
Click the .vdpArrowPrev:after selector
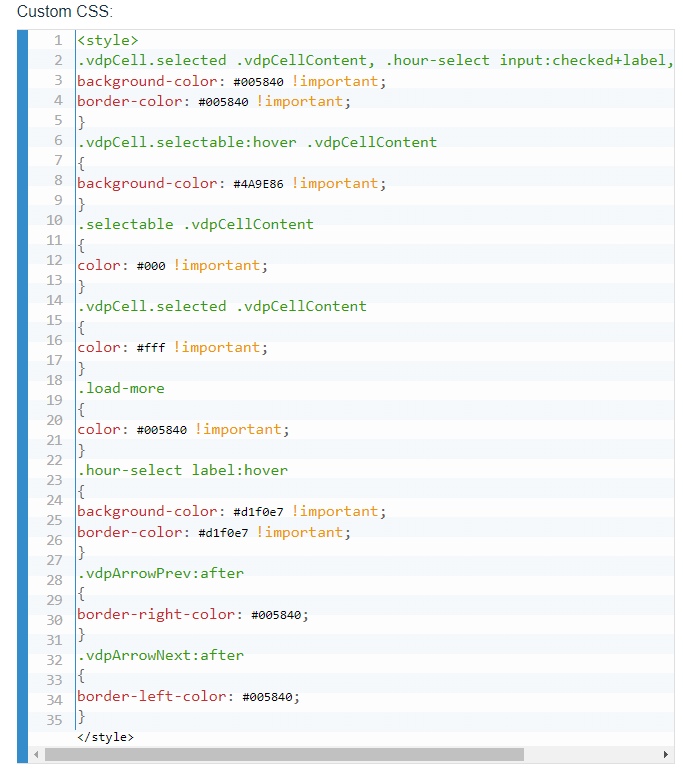[160, 573]
